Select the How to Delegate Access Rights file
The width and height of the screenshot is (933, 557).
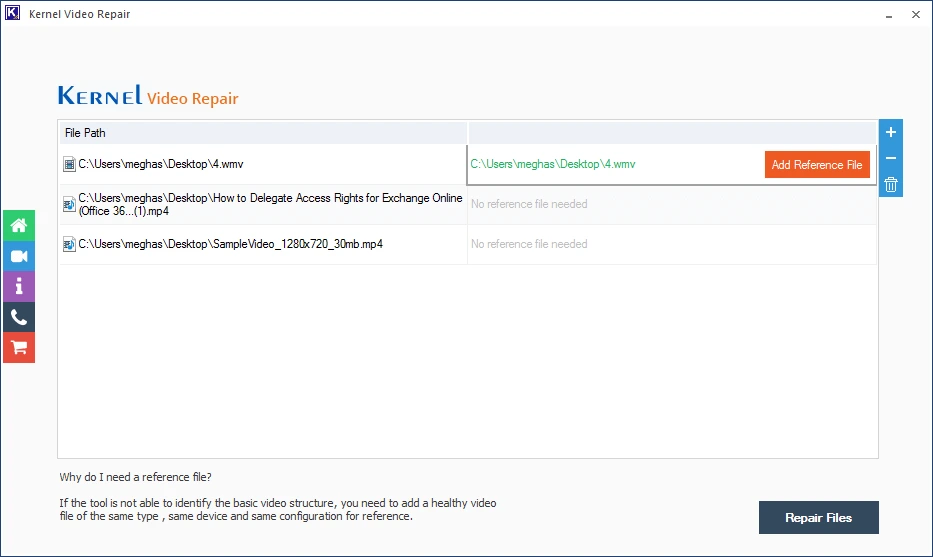point(270,204)
